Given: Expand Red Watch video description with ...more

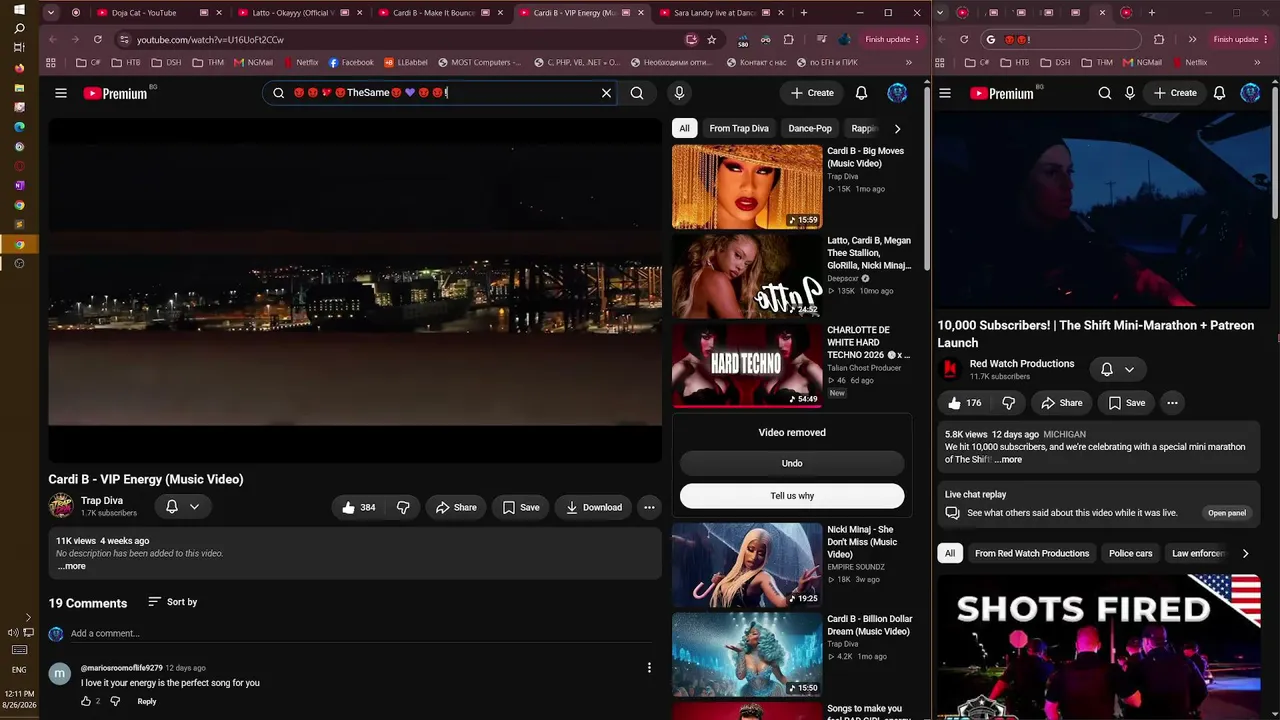Looking at the screenshot, I should pos(1008,460).
